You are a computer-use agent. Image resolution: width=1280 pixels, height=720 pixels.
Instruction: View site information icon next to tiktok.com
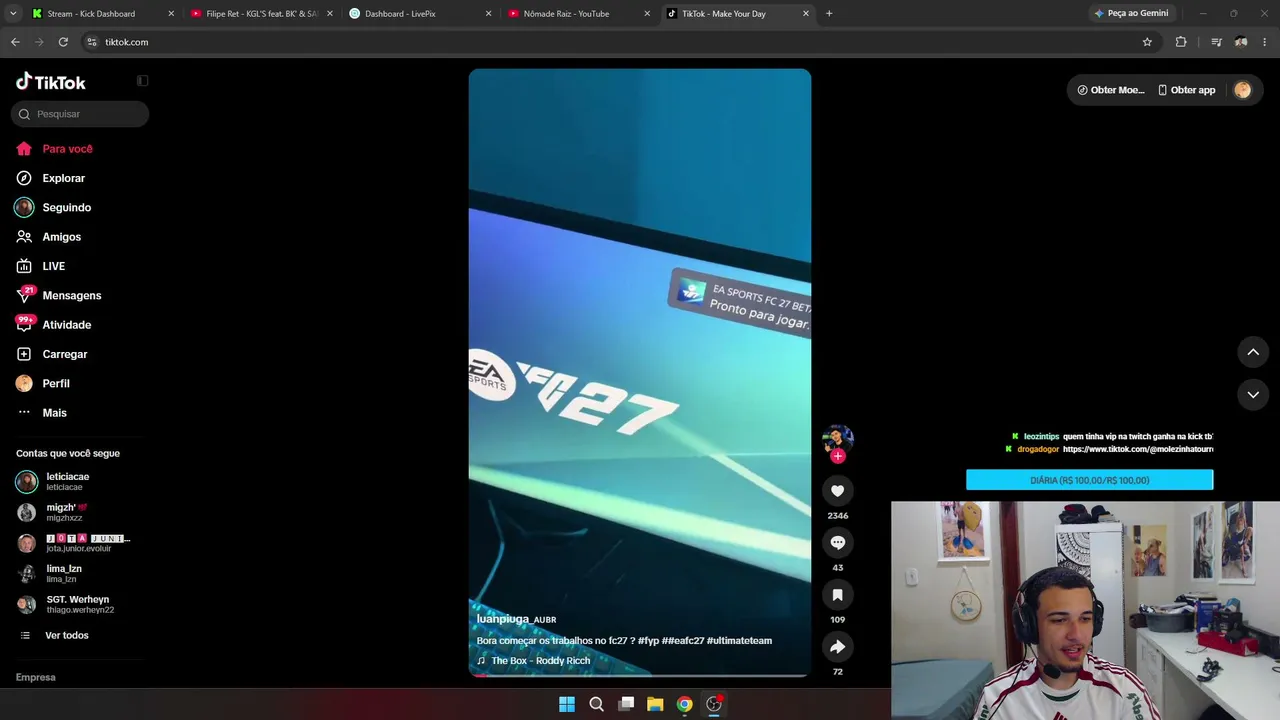92,42
